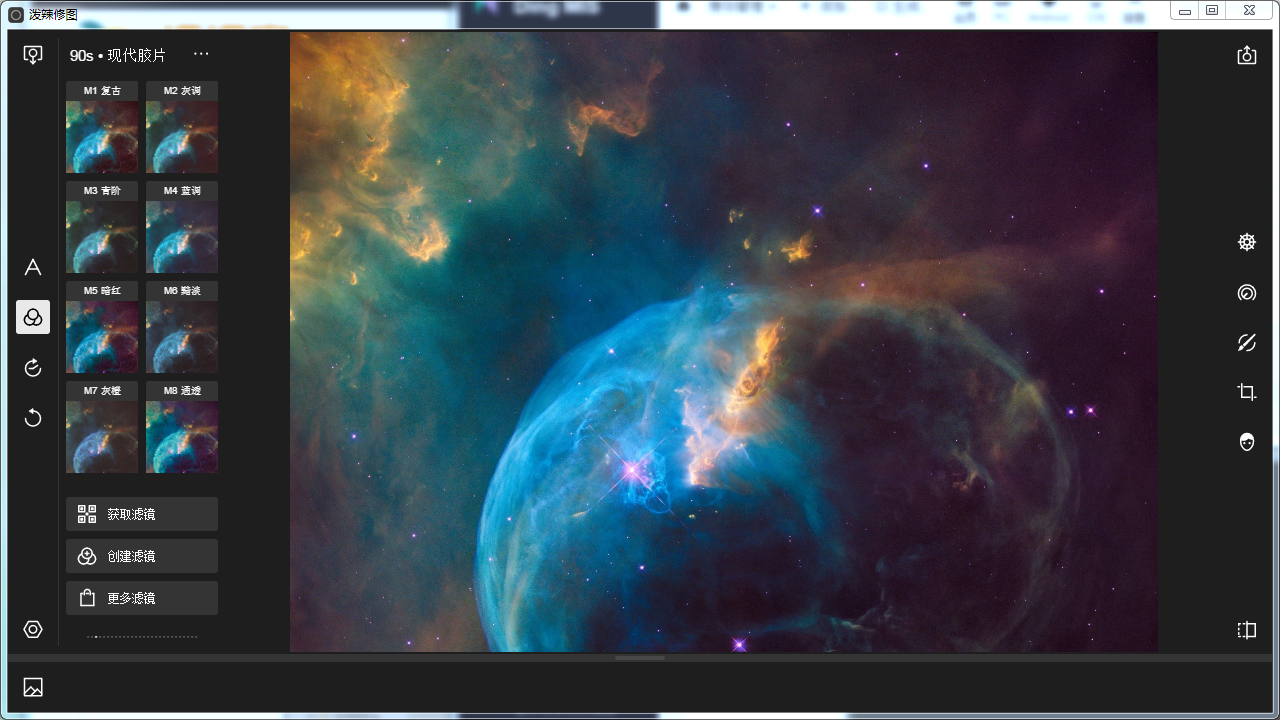Viewport: 1280px width, 720px height.
Task: Click the 获取滤镜 button
Action: coord(142,514)
